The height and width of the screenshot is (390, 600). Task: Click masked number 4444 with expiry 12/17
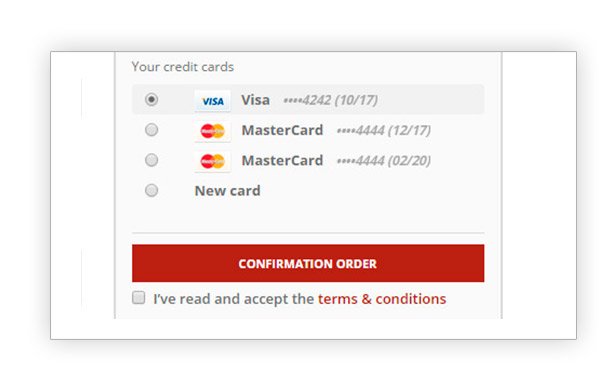pyautogui.click(x=384, y=131)
